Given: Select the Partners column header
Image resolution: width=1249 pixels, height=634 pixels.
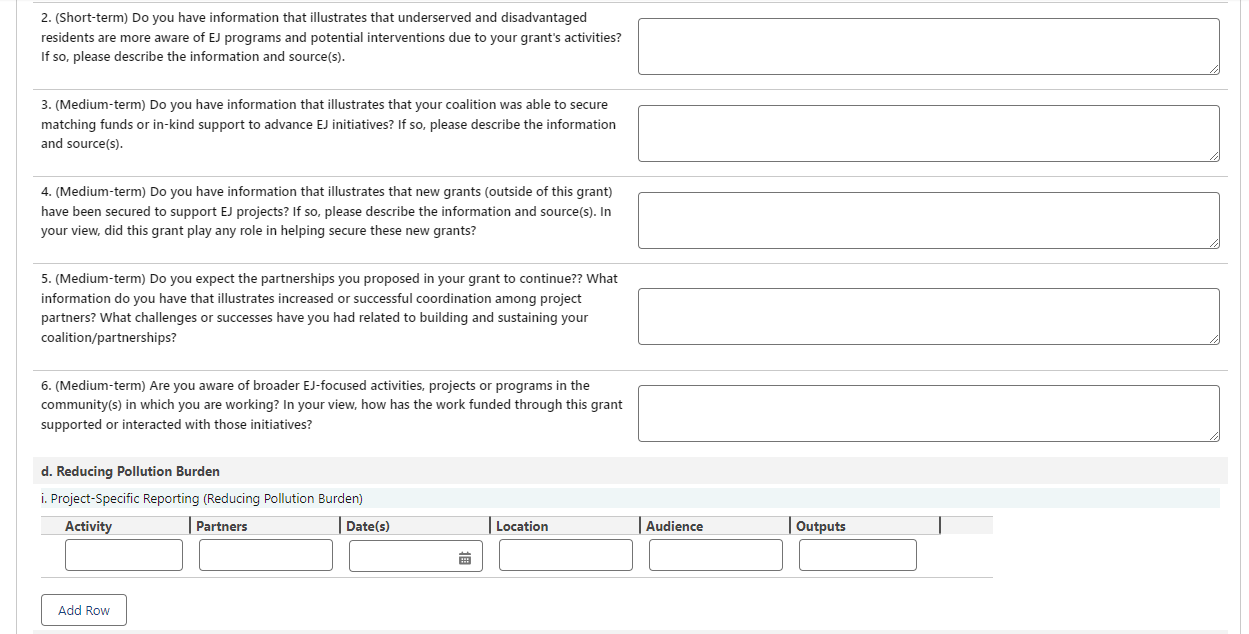Looking at the screenshot, I should pyautogui.click(x=222, y=526).
